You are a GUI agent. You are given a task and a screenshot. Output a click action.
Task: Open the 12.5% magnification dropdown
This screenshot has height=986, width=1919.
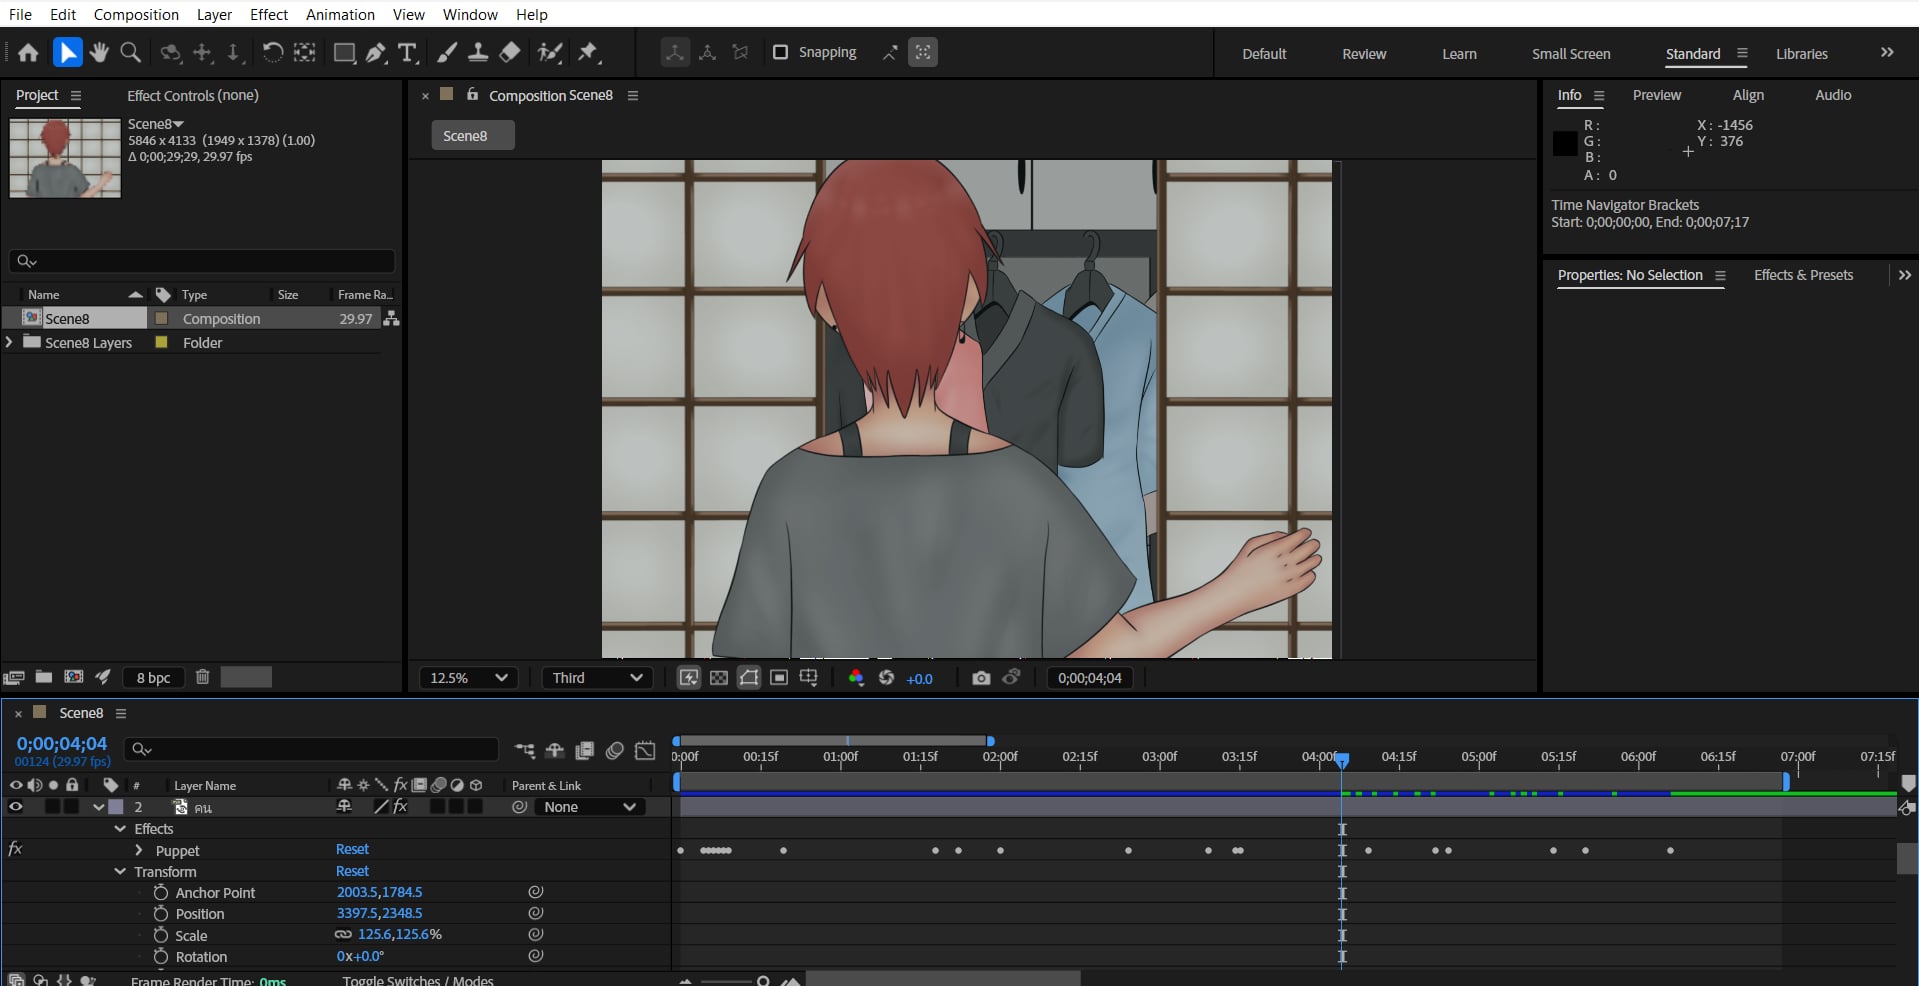[x=468, y=678]
